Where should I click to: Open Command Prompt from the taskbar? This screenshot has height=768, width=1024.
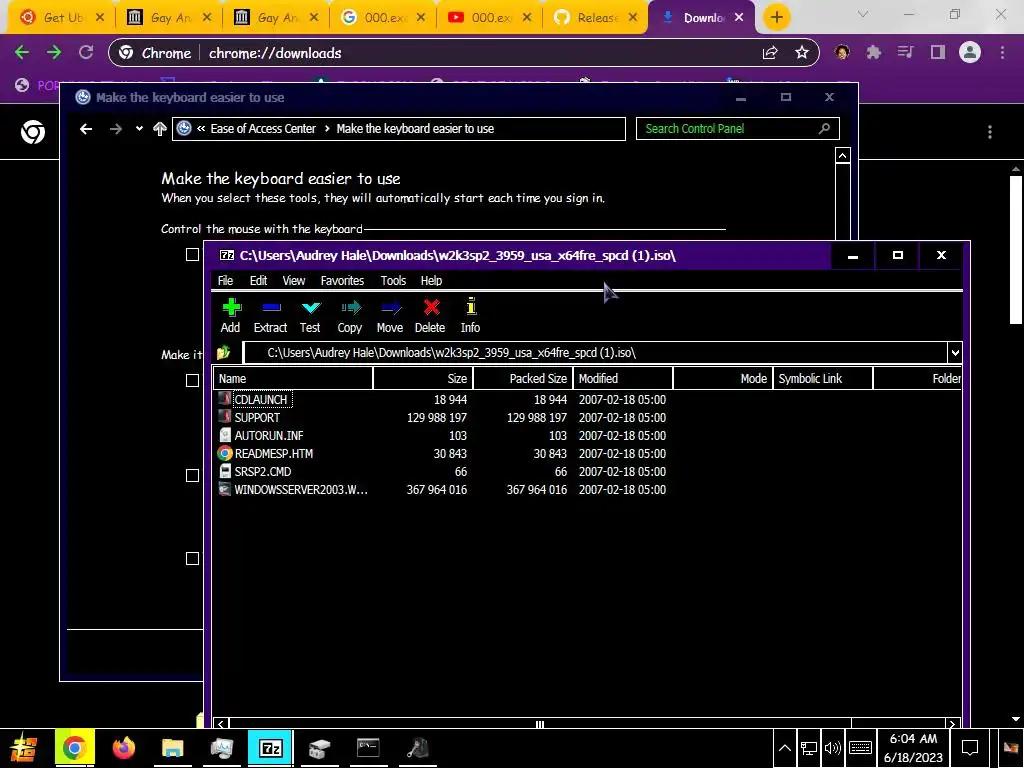pyautogui.click(x=368, y=748)
